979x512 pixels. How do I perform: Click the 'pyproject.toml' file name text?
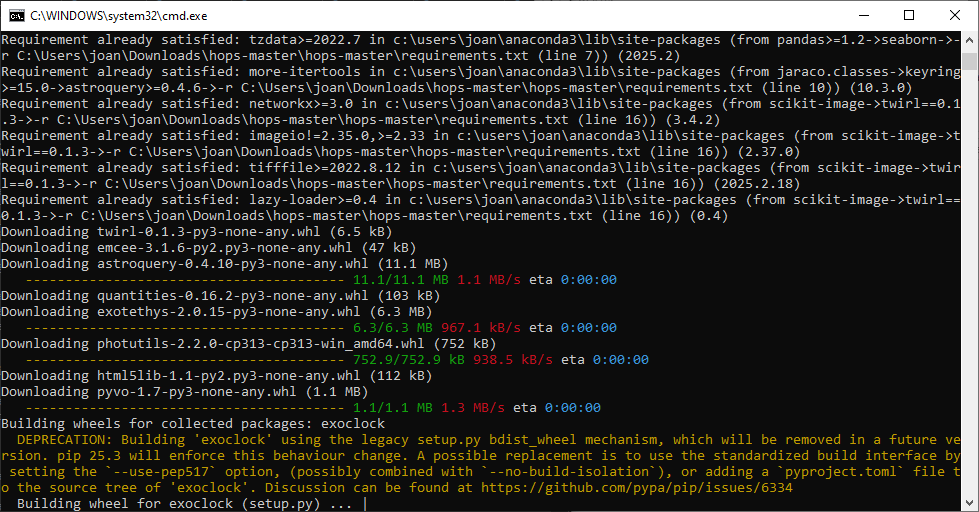841,472
